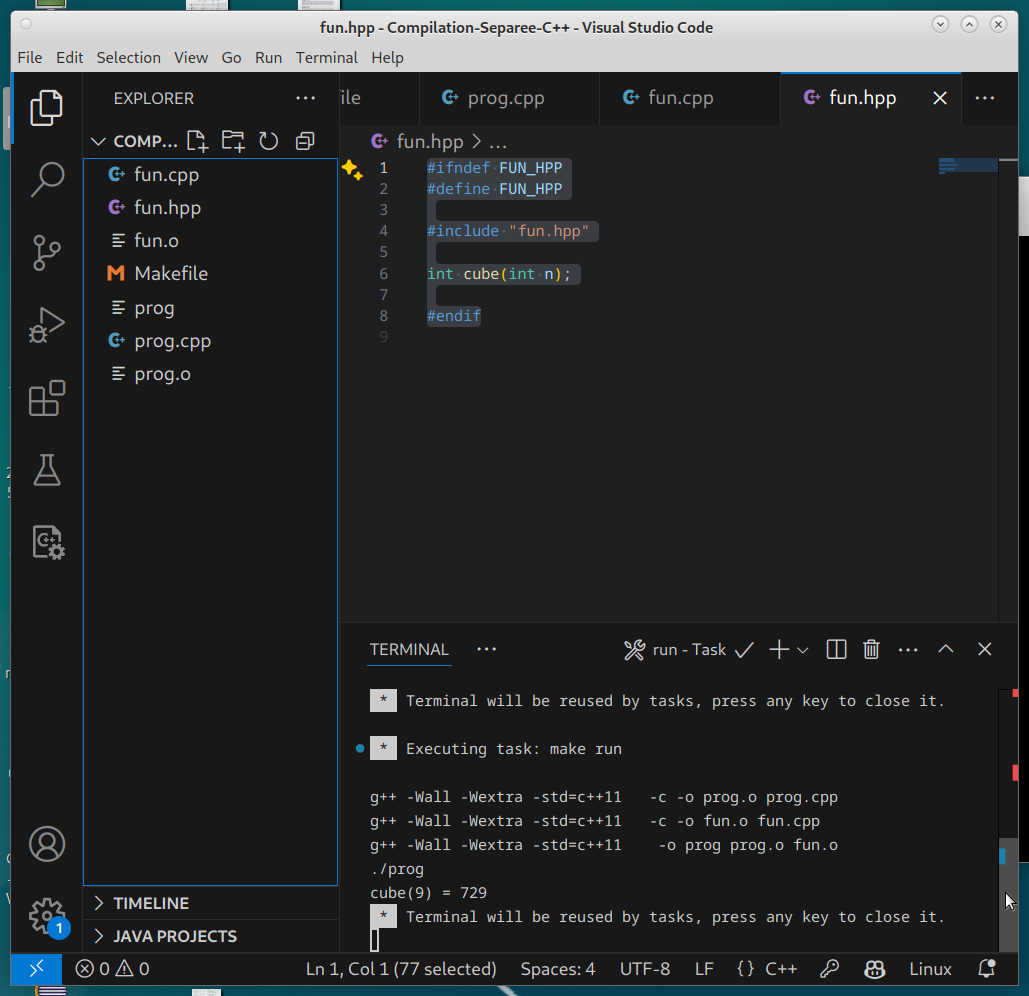The width and height of the screenshot is (1029, 996).
Task: Open the prog binary file in Explorer
Action: pos(211,308)
